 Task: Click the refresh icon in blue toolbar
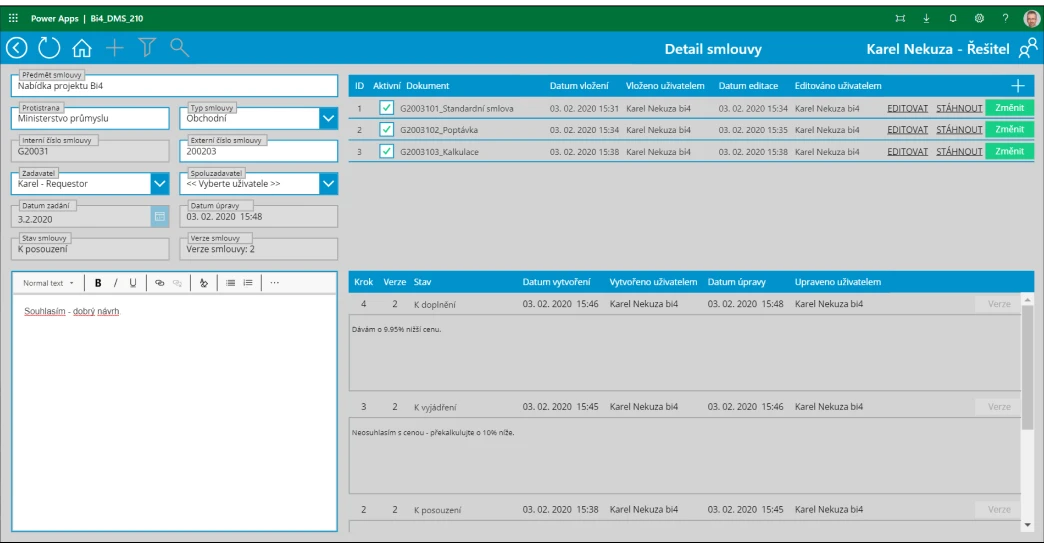(49, 47)
